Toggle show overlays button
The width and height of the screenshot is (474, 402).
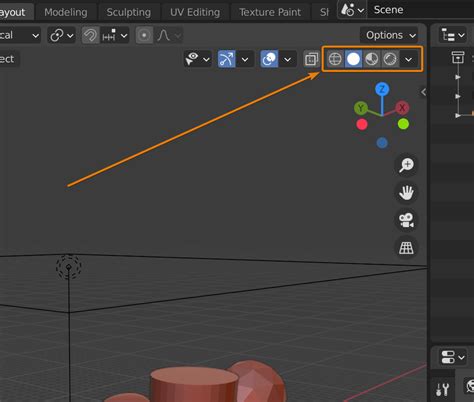point(269,59)
